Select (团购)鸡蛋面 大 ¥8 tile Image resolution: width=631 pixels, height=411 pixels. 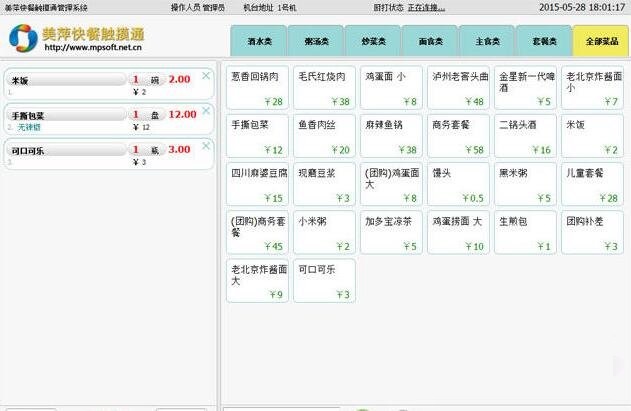(392, 184)
